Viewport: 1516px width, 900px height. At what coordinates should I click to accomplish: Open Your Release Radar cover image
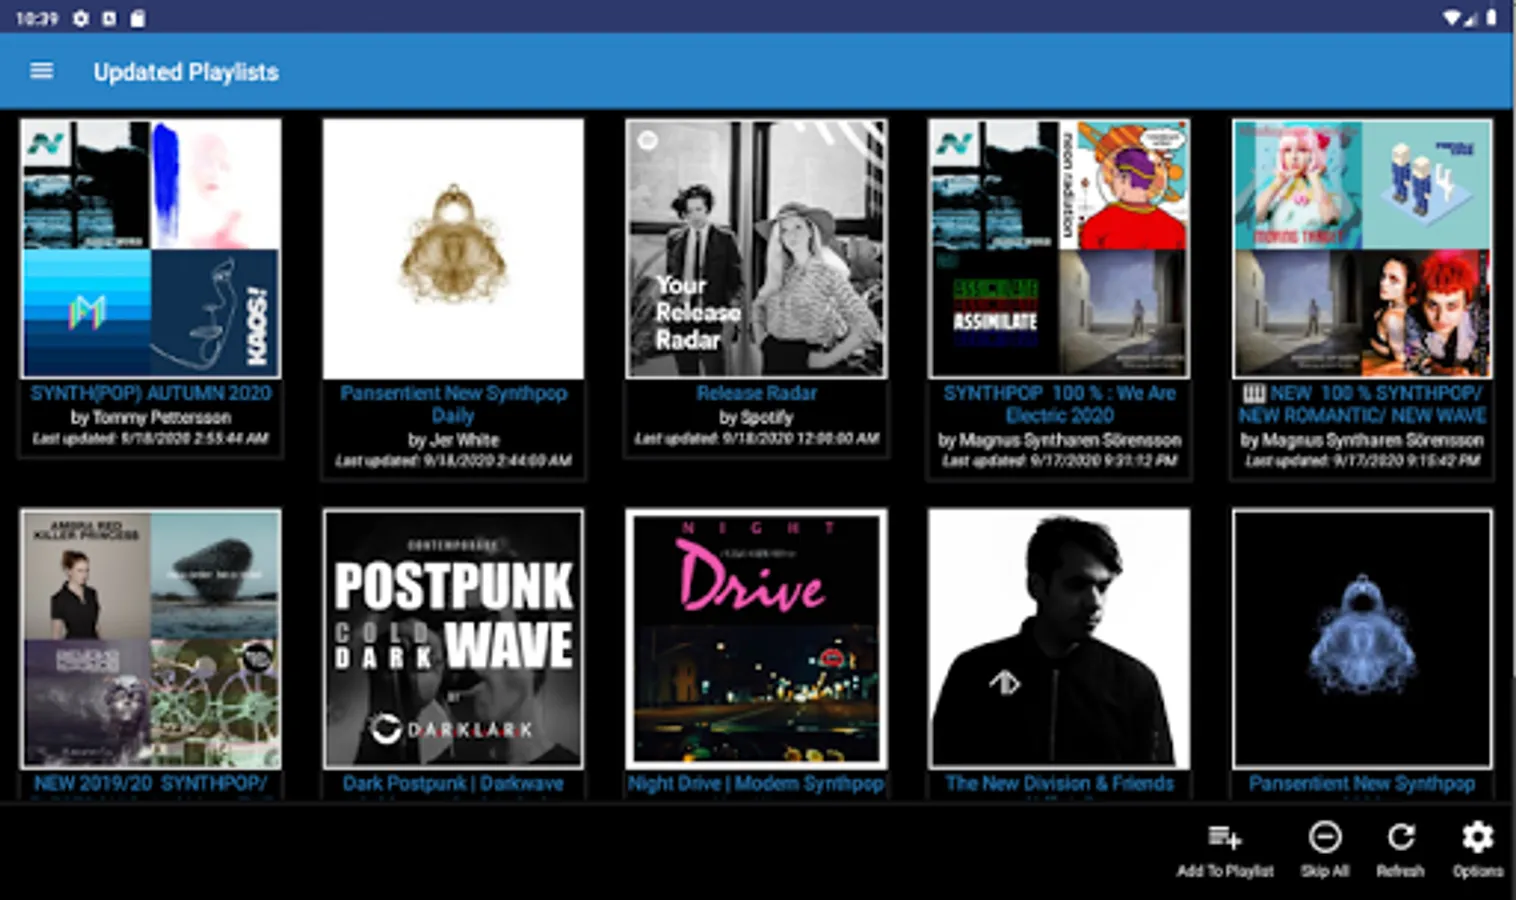coord(756,249)
